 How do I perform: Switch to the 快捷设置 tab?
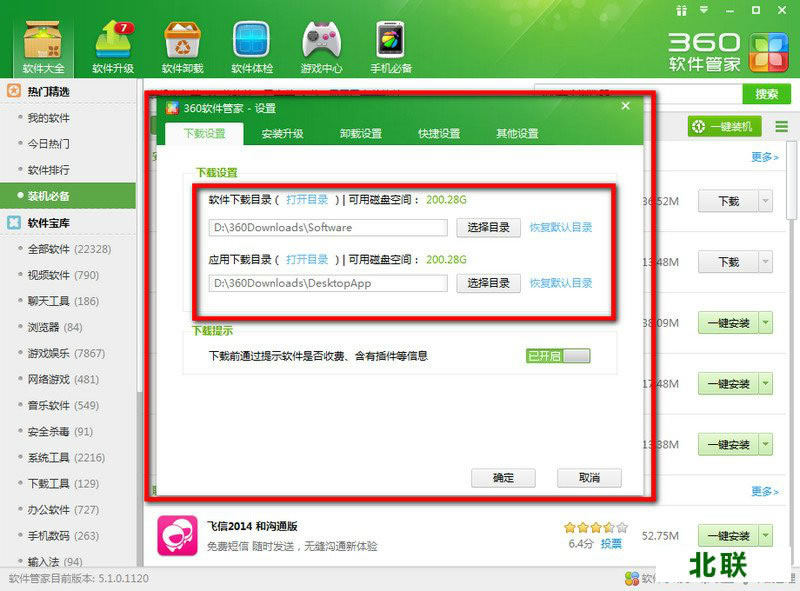(439, 134)
